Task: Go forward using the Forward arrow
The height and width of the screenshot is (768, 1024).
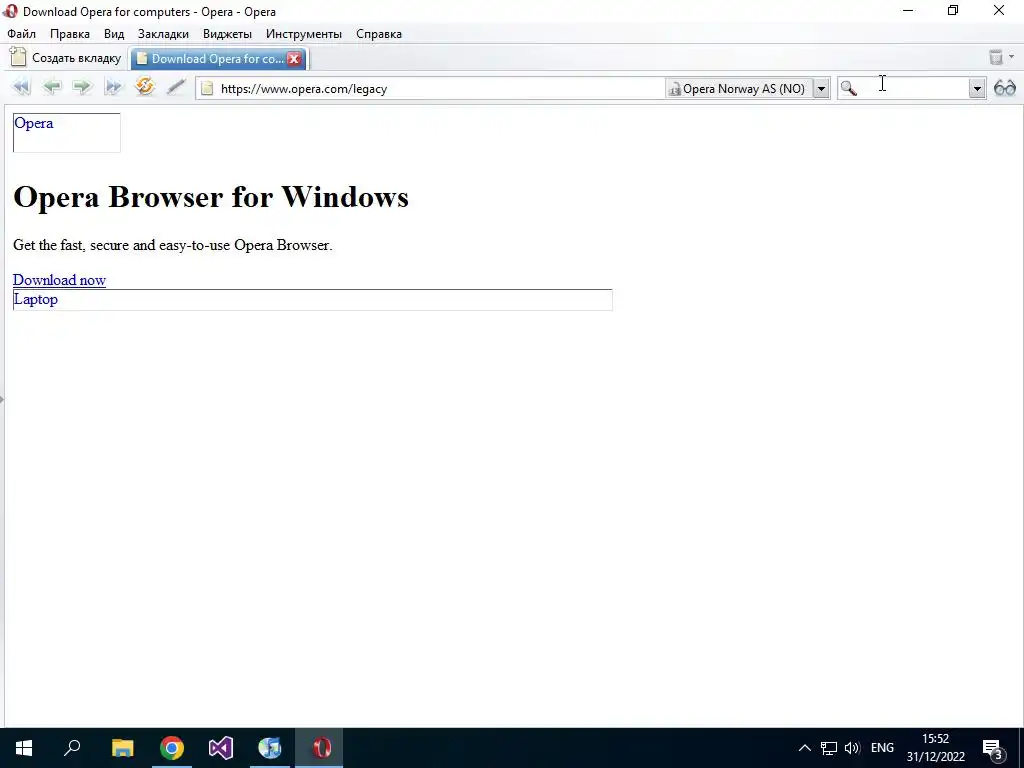Action: tap(82, 87)
